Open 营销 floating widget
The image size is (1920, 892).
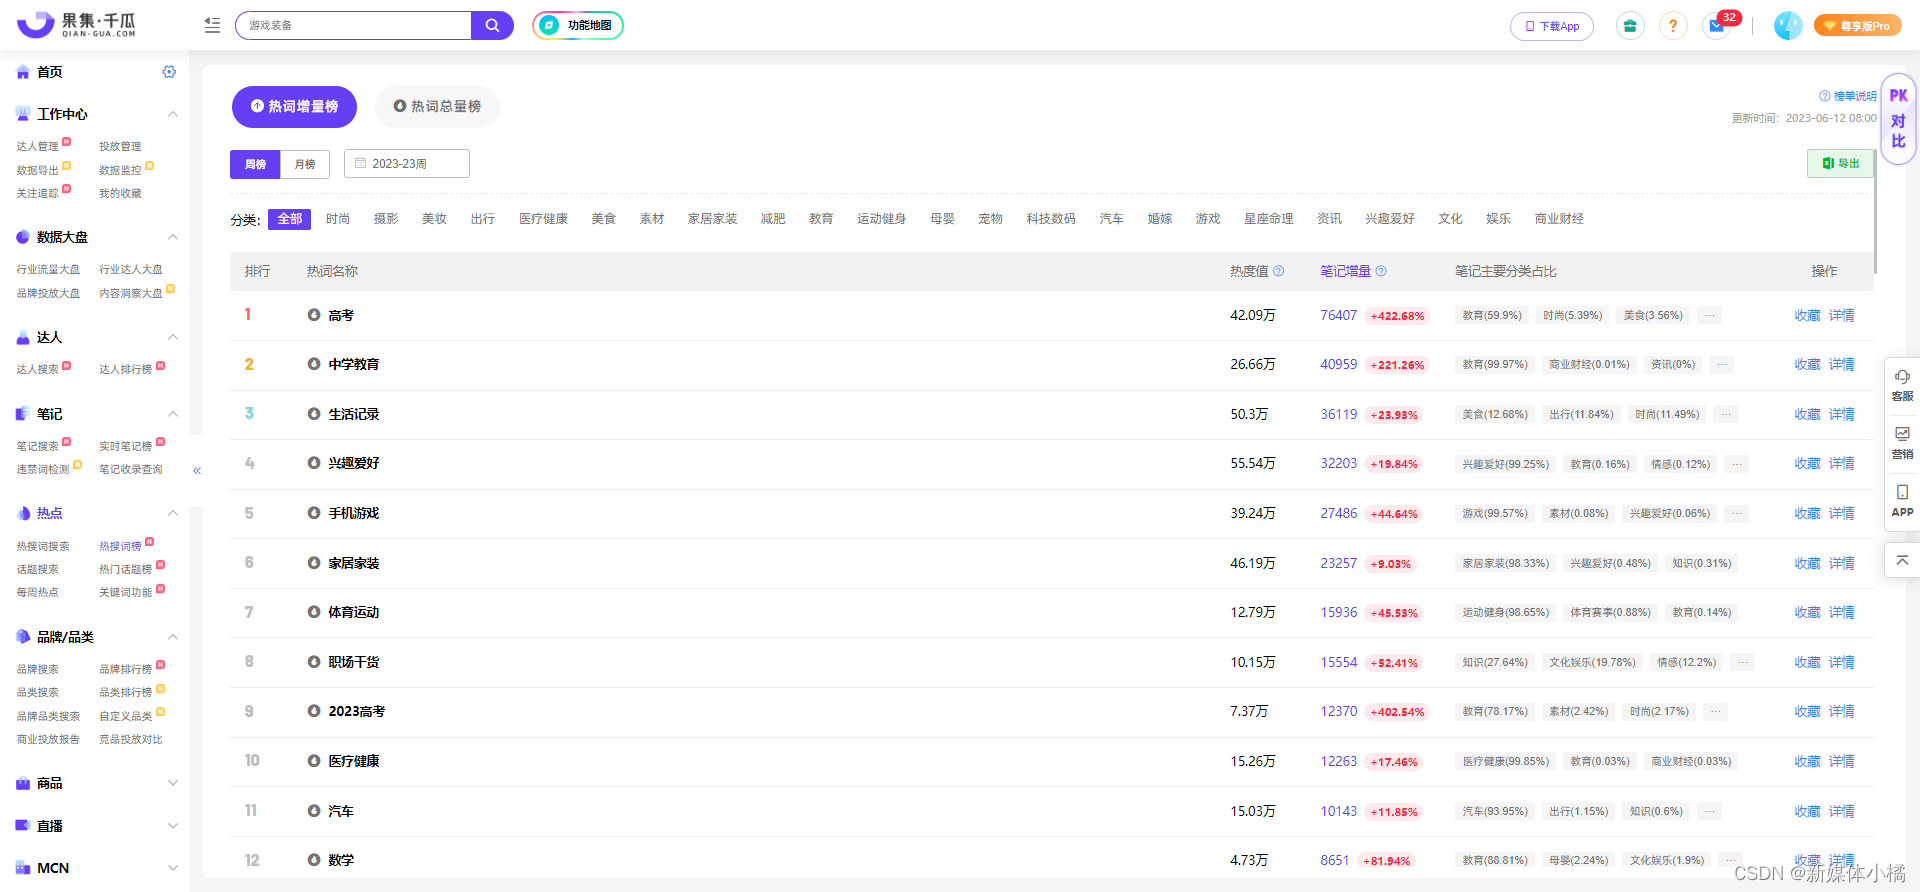[x=1902, y=443]
